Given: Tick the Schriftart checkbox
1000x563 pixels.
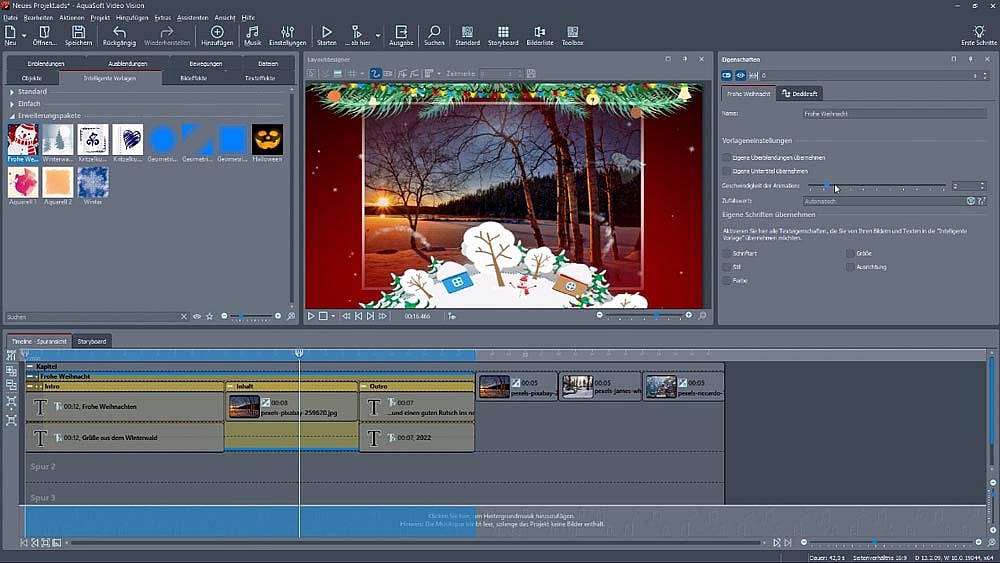Looking at the screenshot, I should click(x=726, y=254).
